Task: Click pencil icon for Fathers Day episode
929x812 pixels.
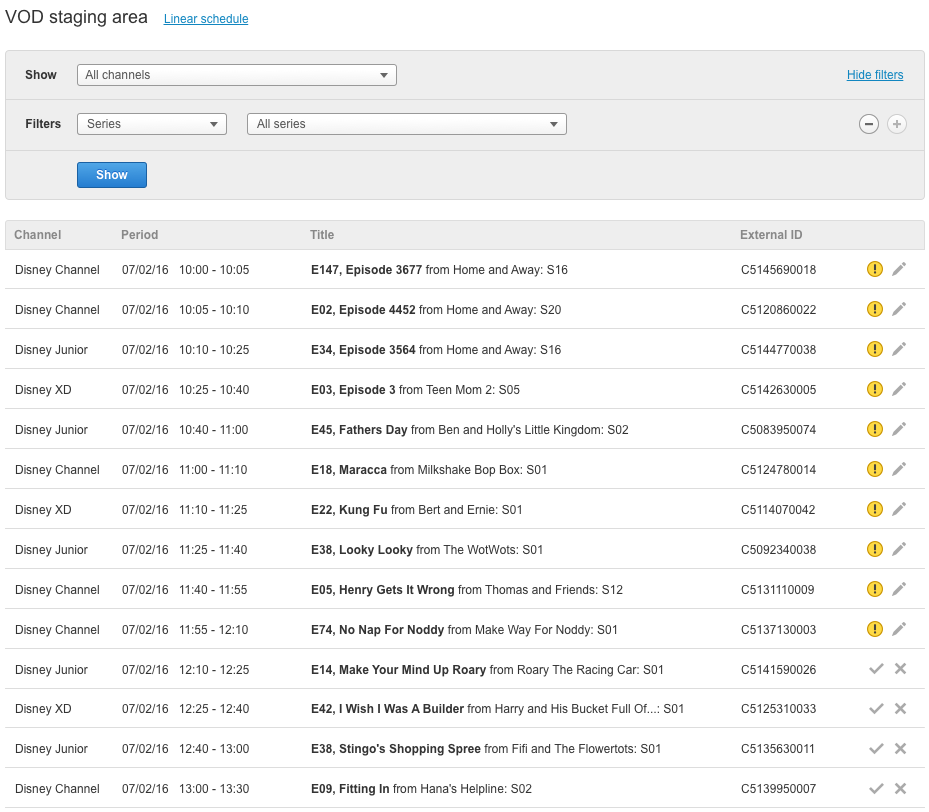Action: coord(899,429)
